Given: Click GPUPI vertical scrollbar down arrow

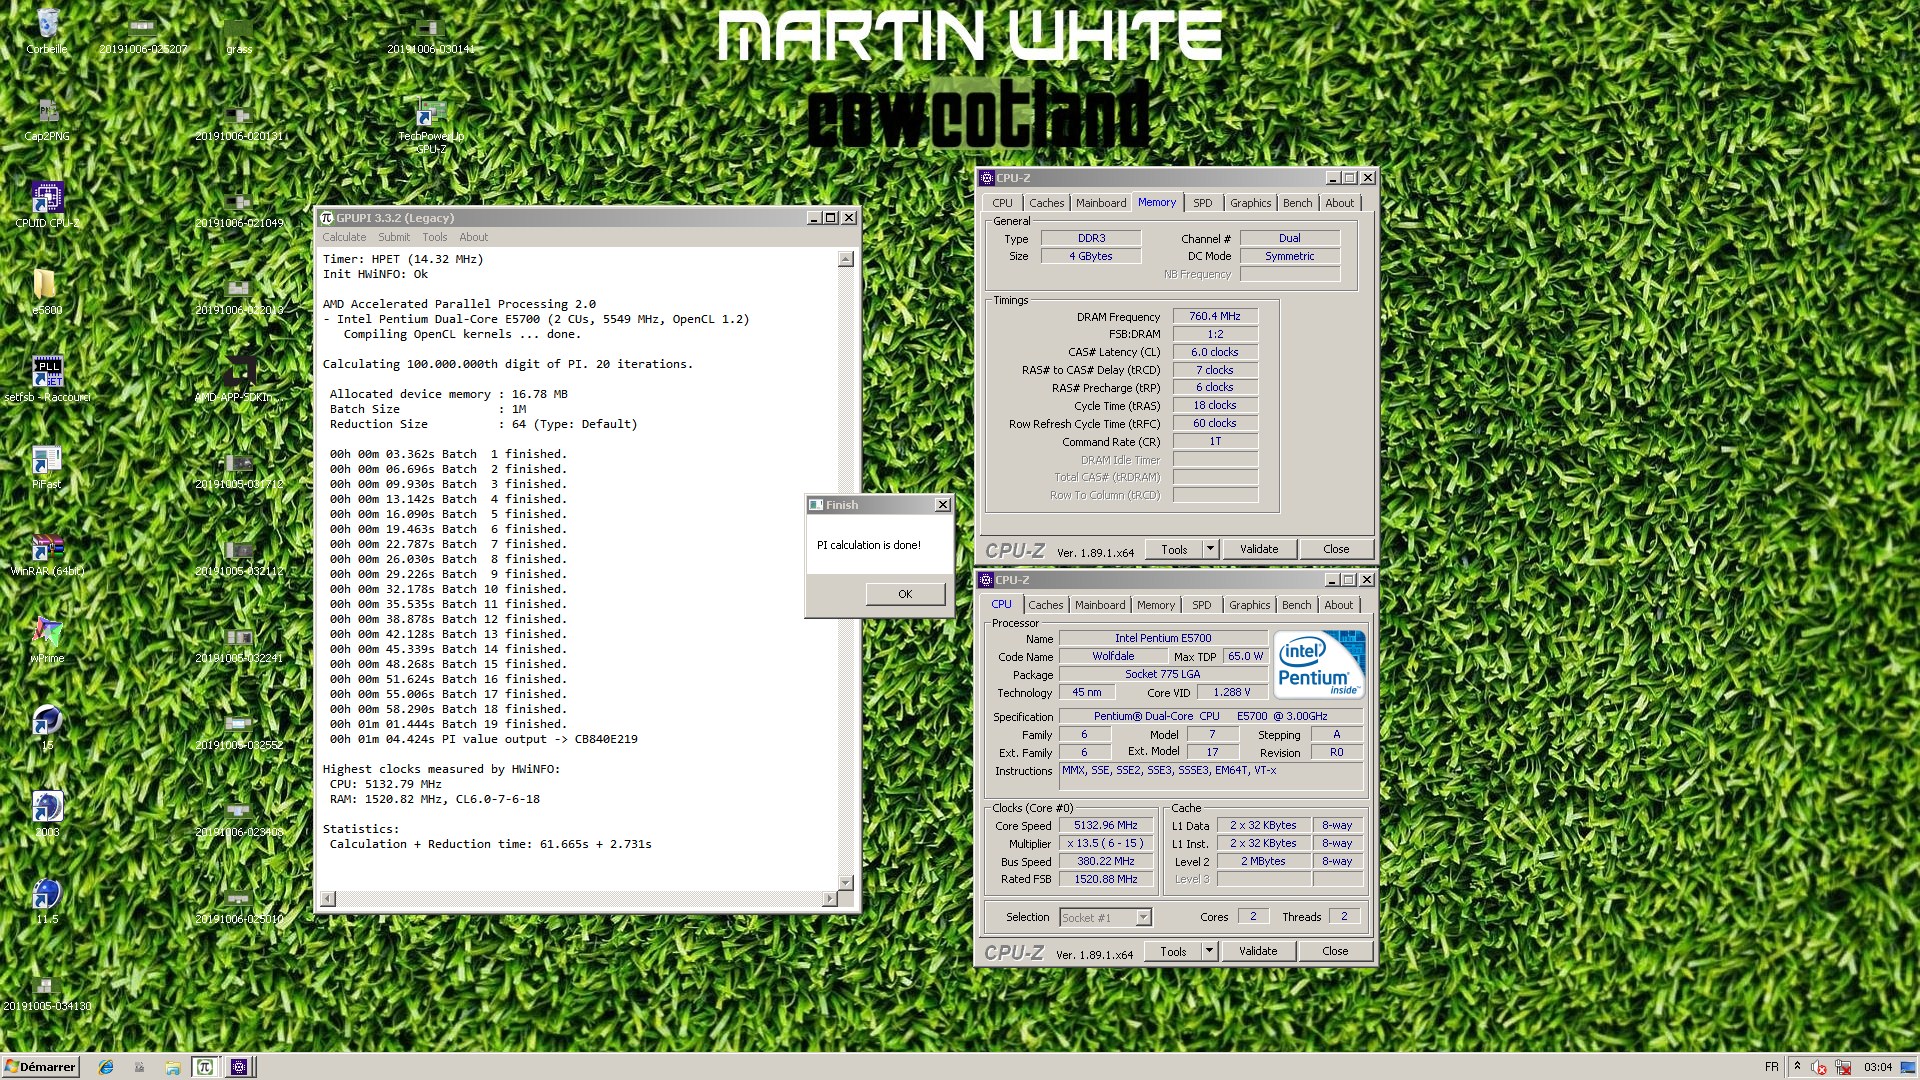Looking at the screenshot, I should click(846, 883).
